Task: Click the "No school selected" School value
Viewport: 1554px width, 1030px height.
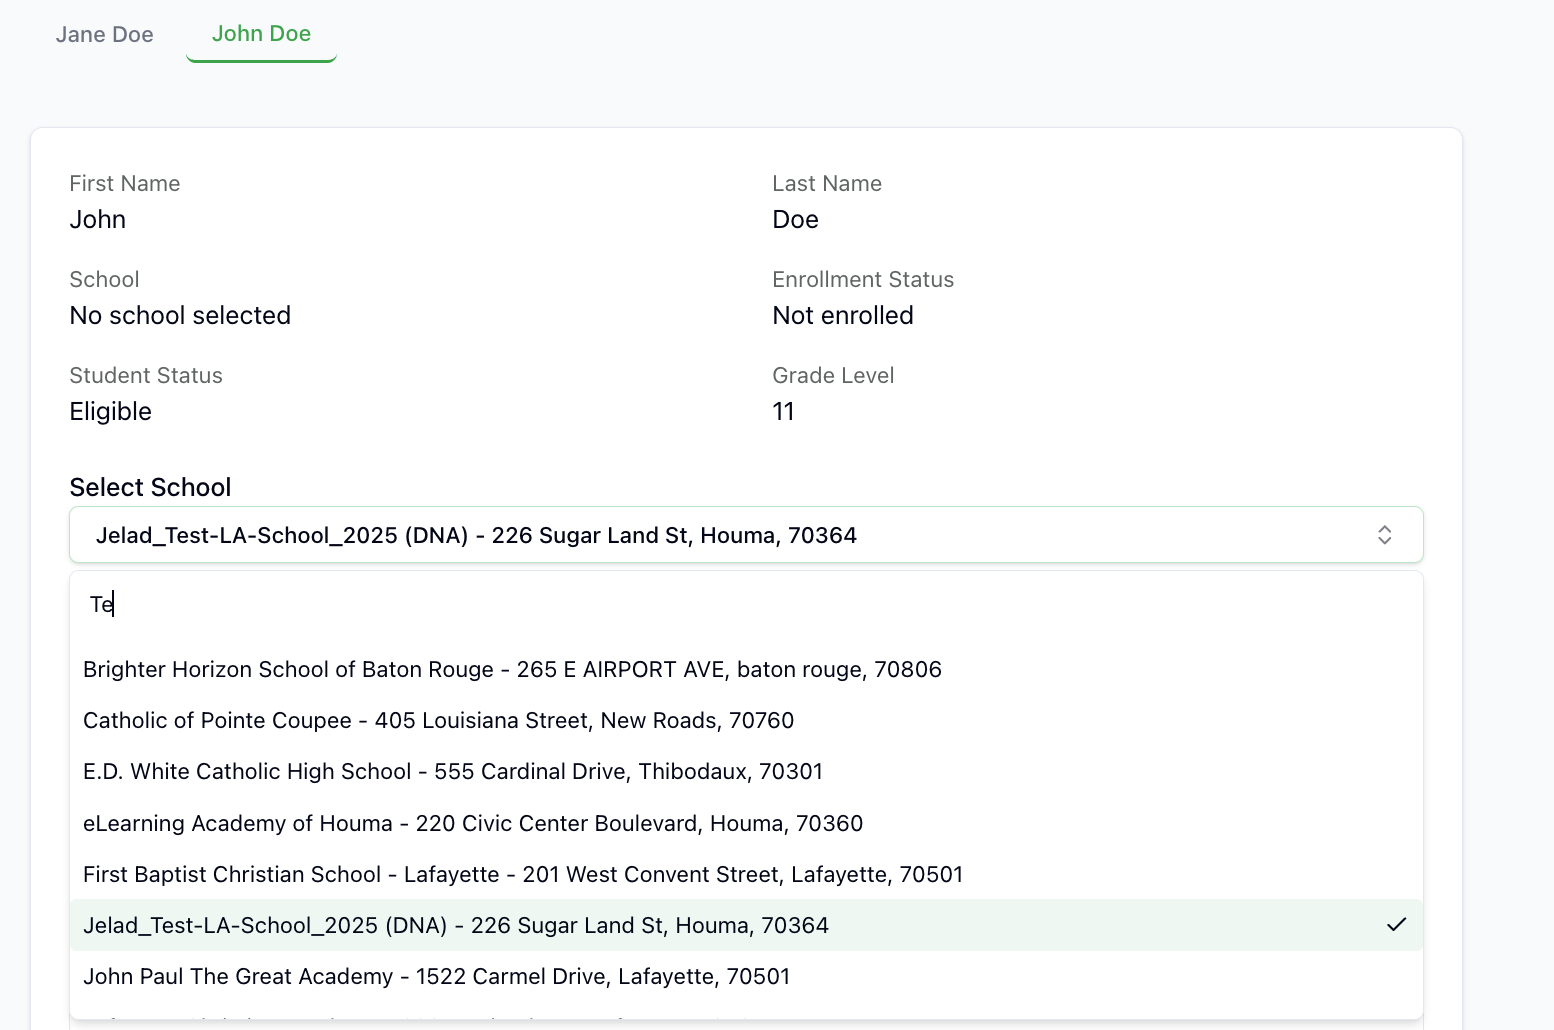Action: tap(180, 316)
